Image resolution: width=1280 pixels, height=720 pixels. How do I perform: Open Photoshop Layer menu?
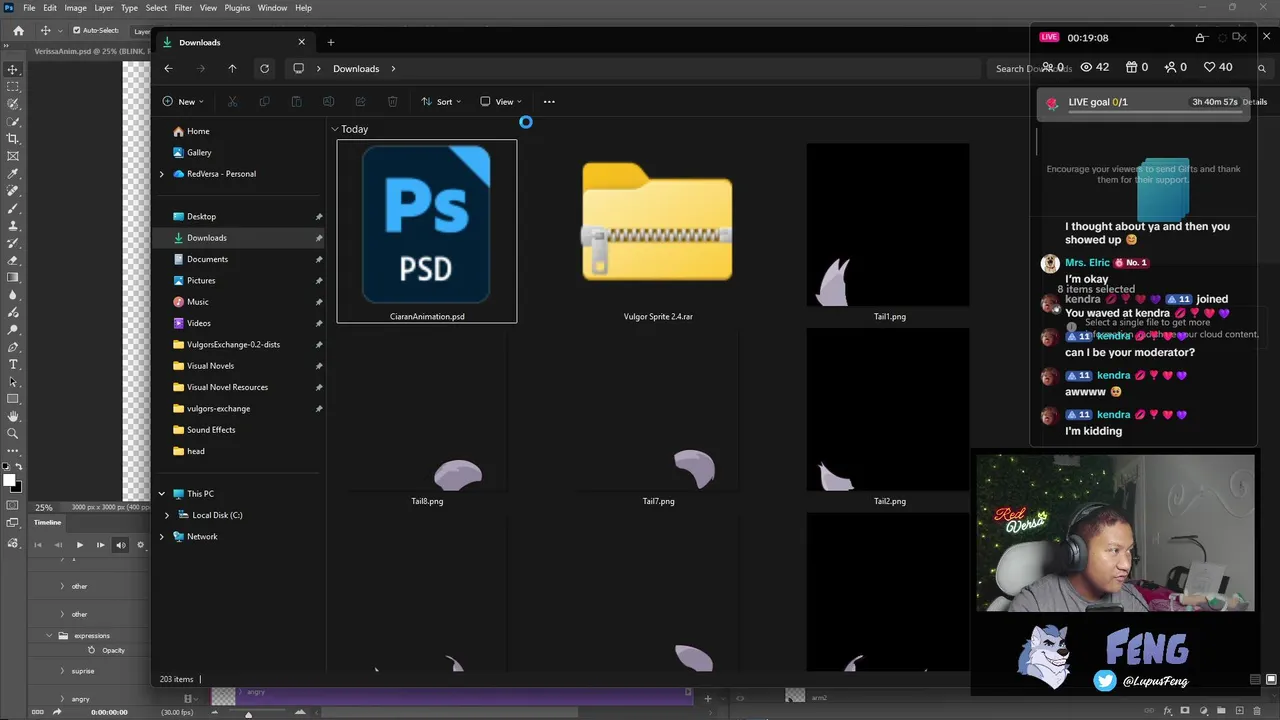pyautogui.click(x=104, y=8)
